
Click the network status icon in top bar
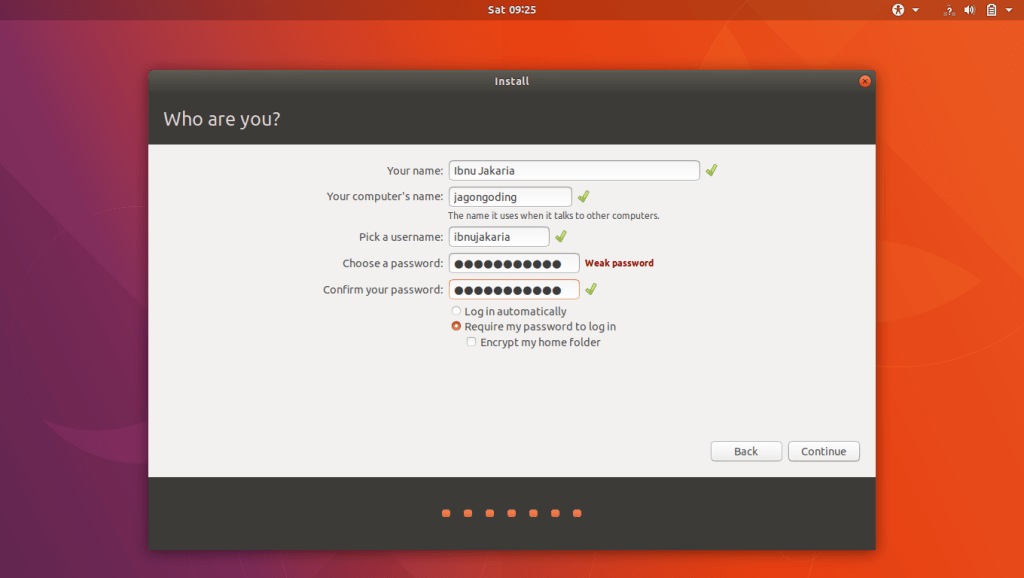[x=948, y=10]
